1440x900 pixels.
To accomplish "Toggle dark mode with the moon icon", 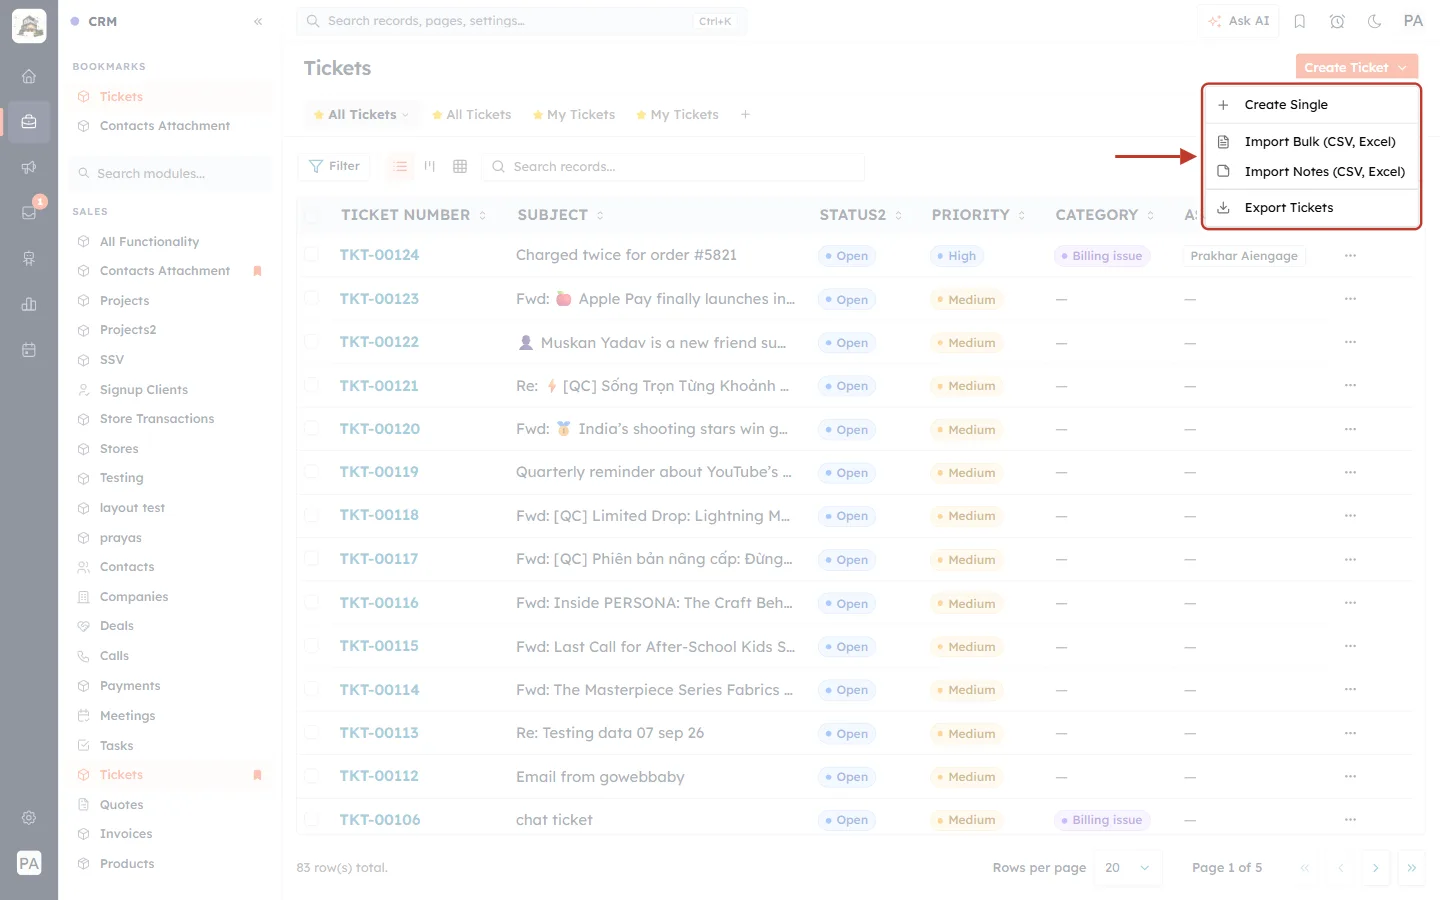I will [1374, 21].
